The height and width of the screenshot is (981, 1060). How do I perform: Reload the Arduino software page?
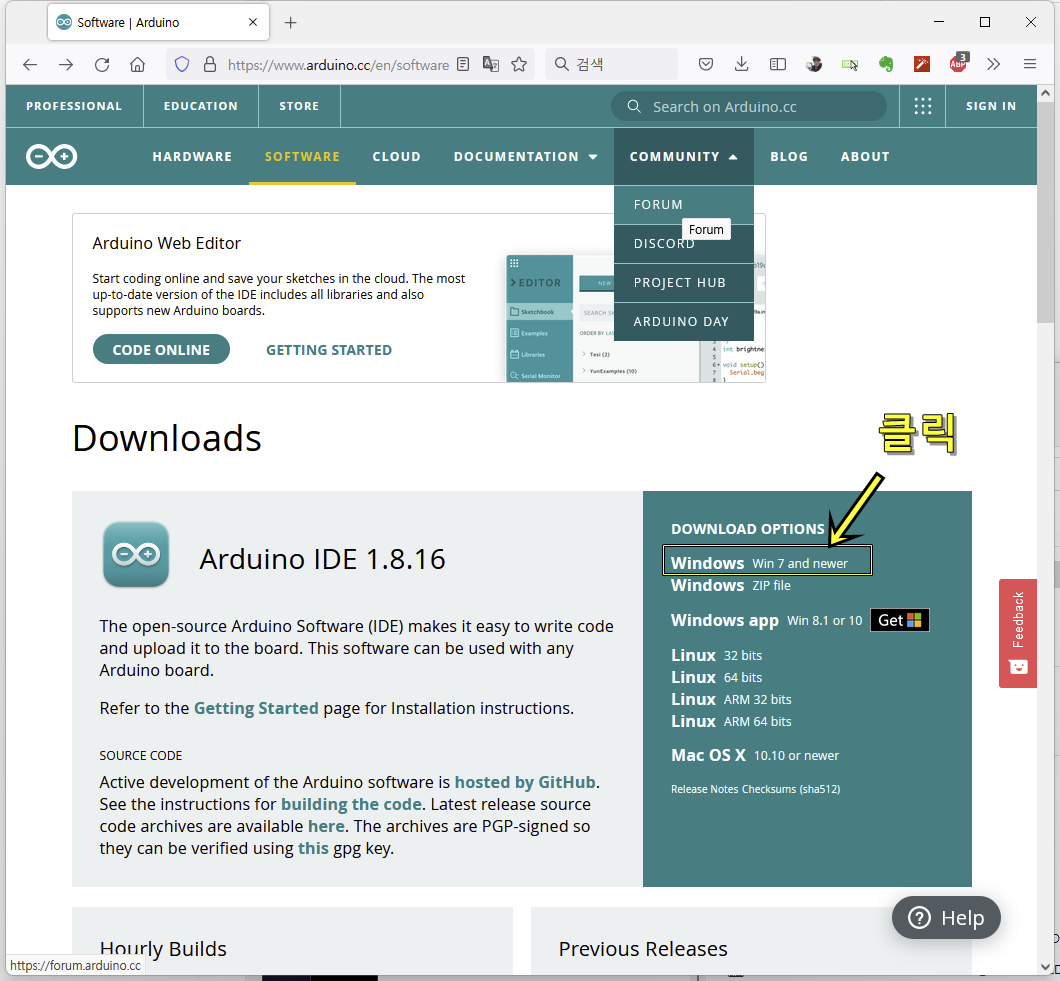coord(102,64)
